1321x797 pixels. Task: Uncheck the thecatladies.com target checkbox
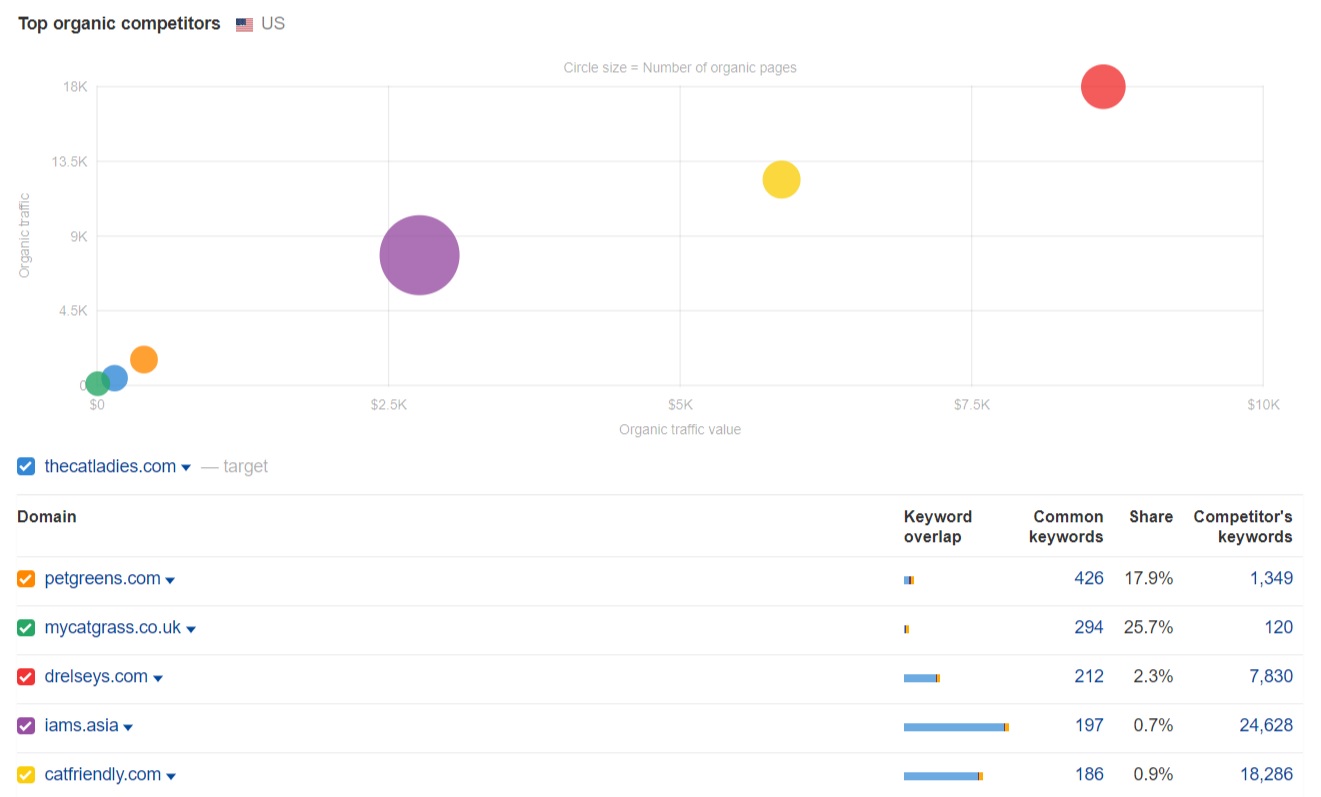point(26,466)
